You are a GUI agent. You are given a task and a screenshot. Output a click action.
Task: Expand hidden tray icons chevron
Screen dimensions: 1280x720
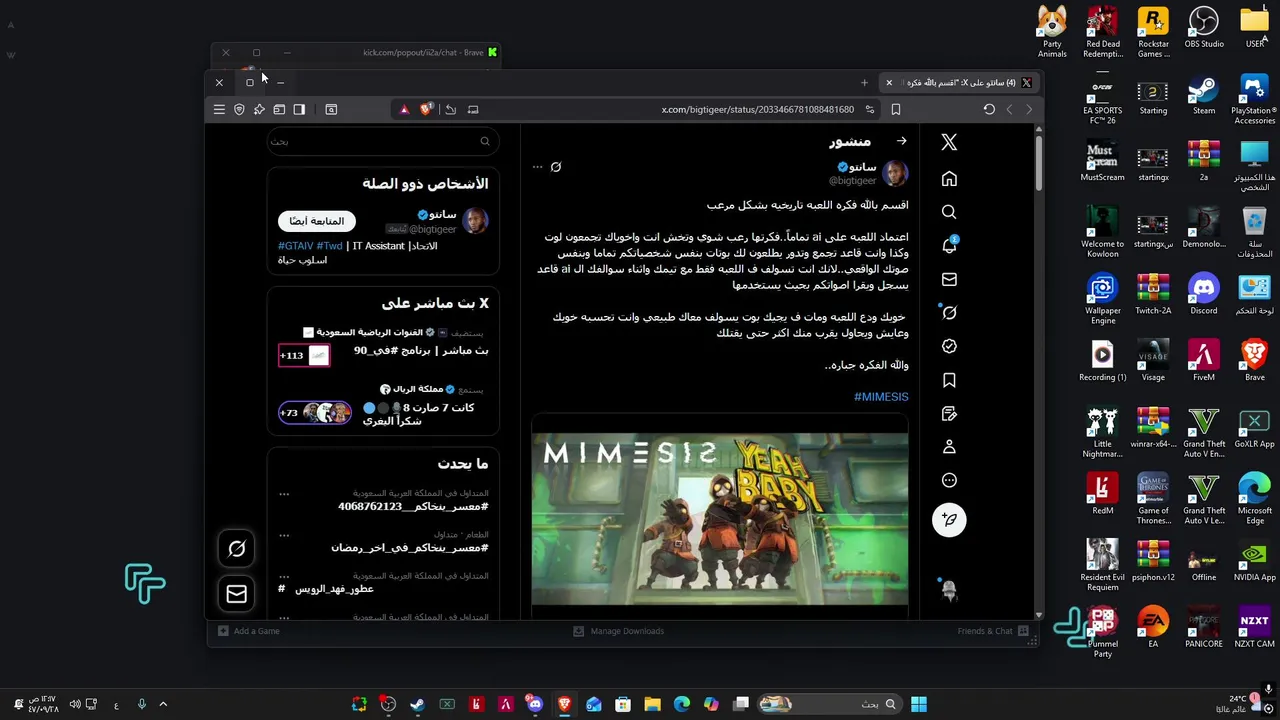point(163,704)
